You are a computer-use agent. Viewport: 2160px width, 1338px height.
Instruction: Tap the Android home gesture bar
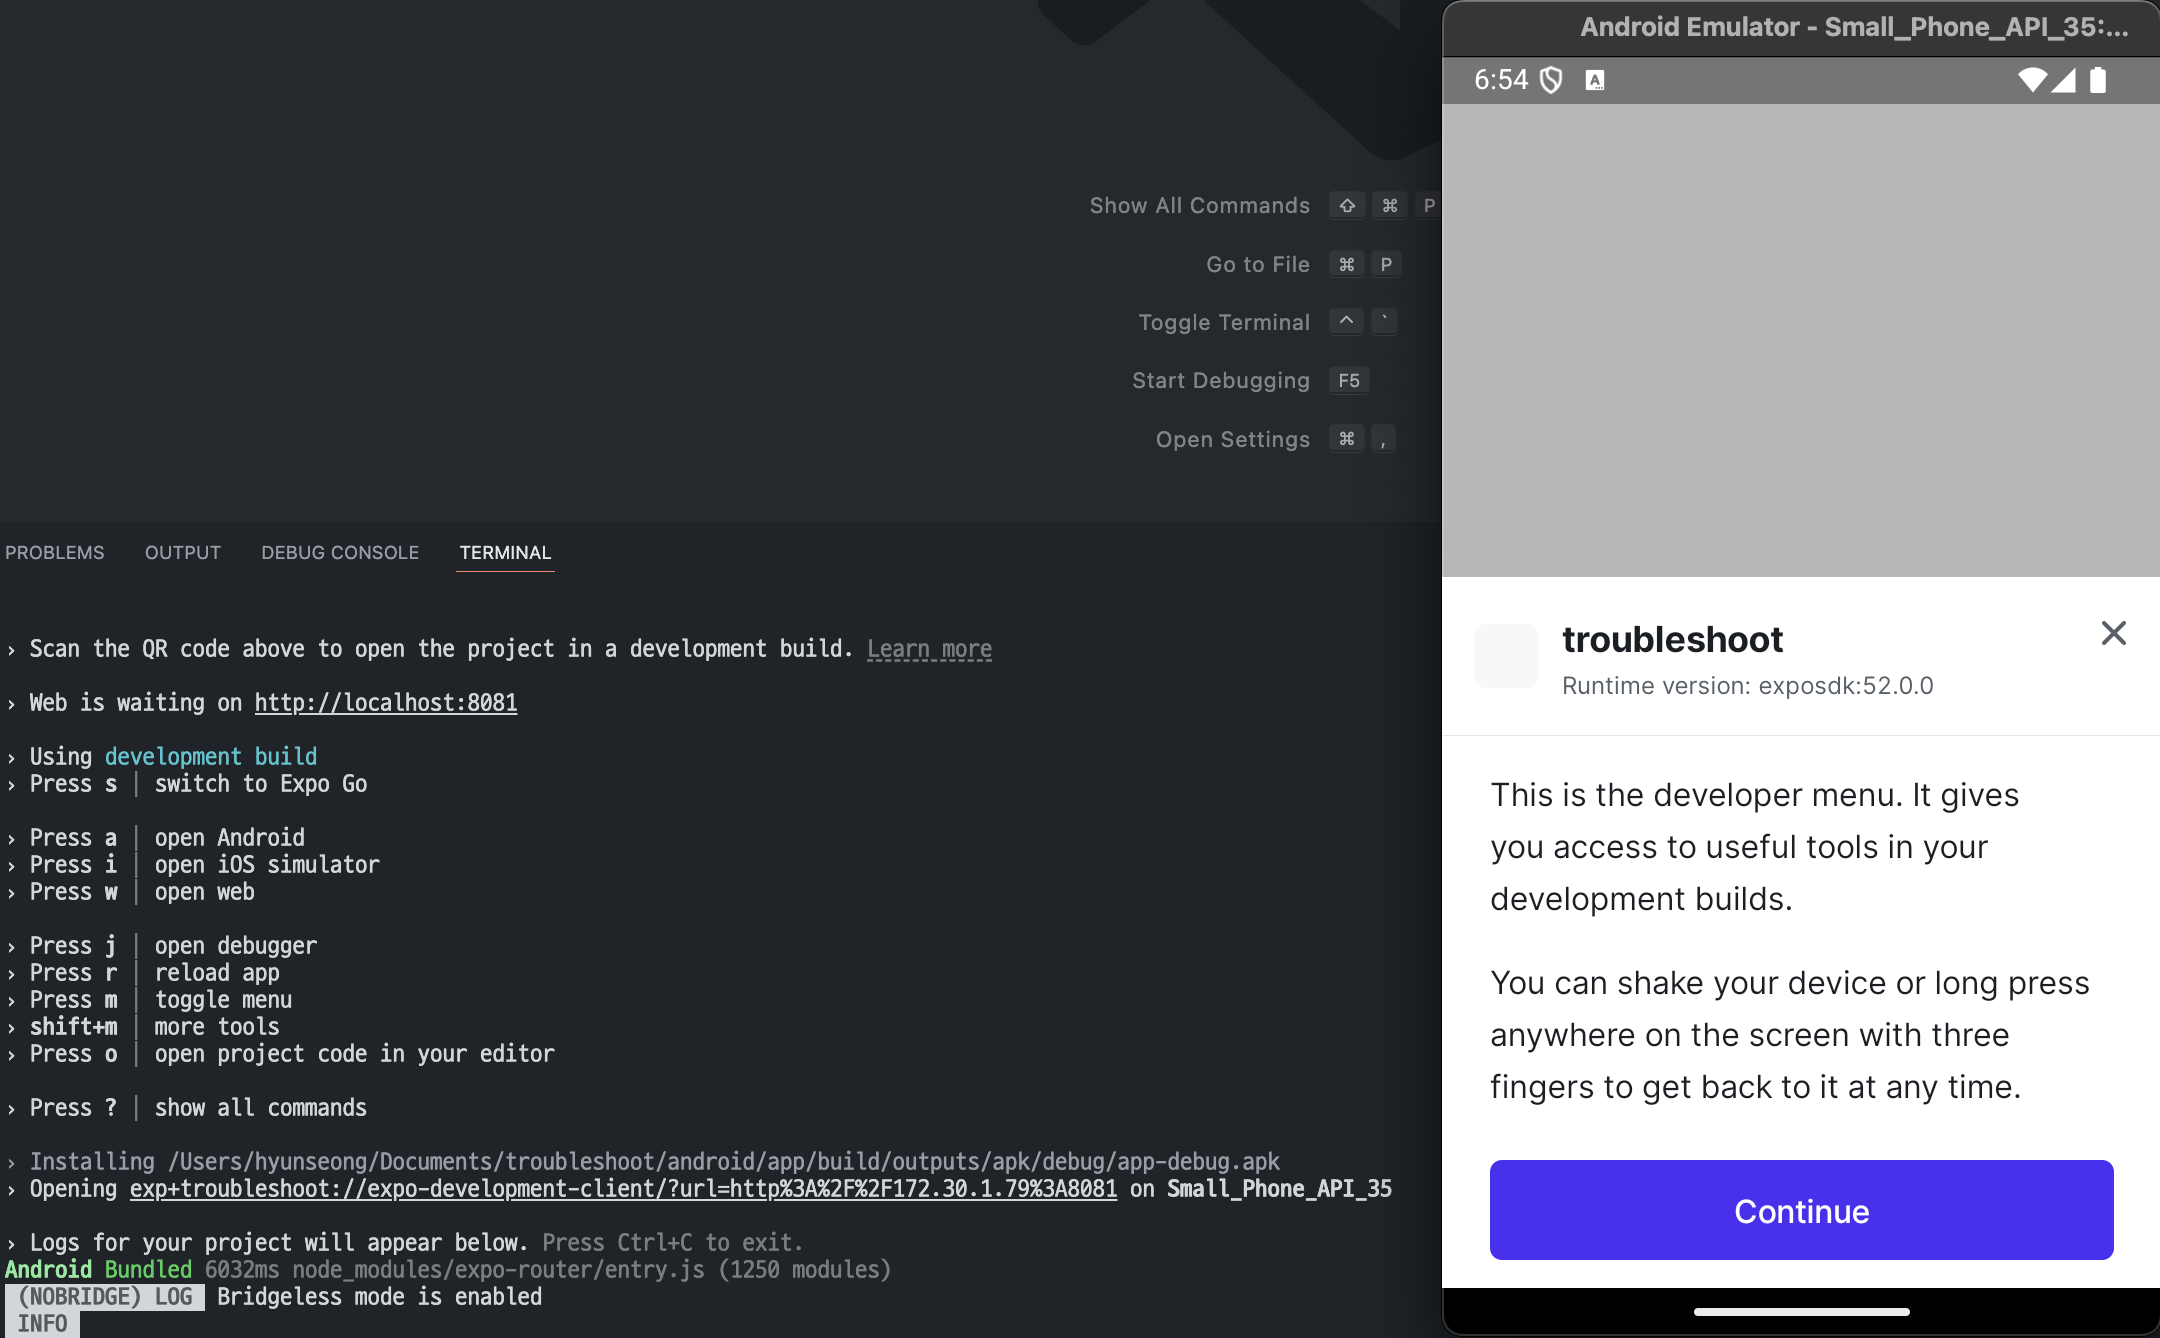pyautogui.click(x=1801, y=1311)
